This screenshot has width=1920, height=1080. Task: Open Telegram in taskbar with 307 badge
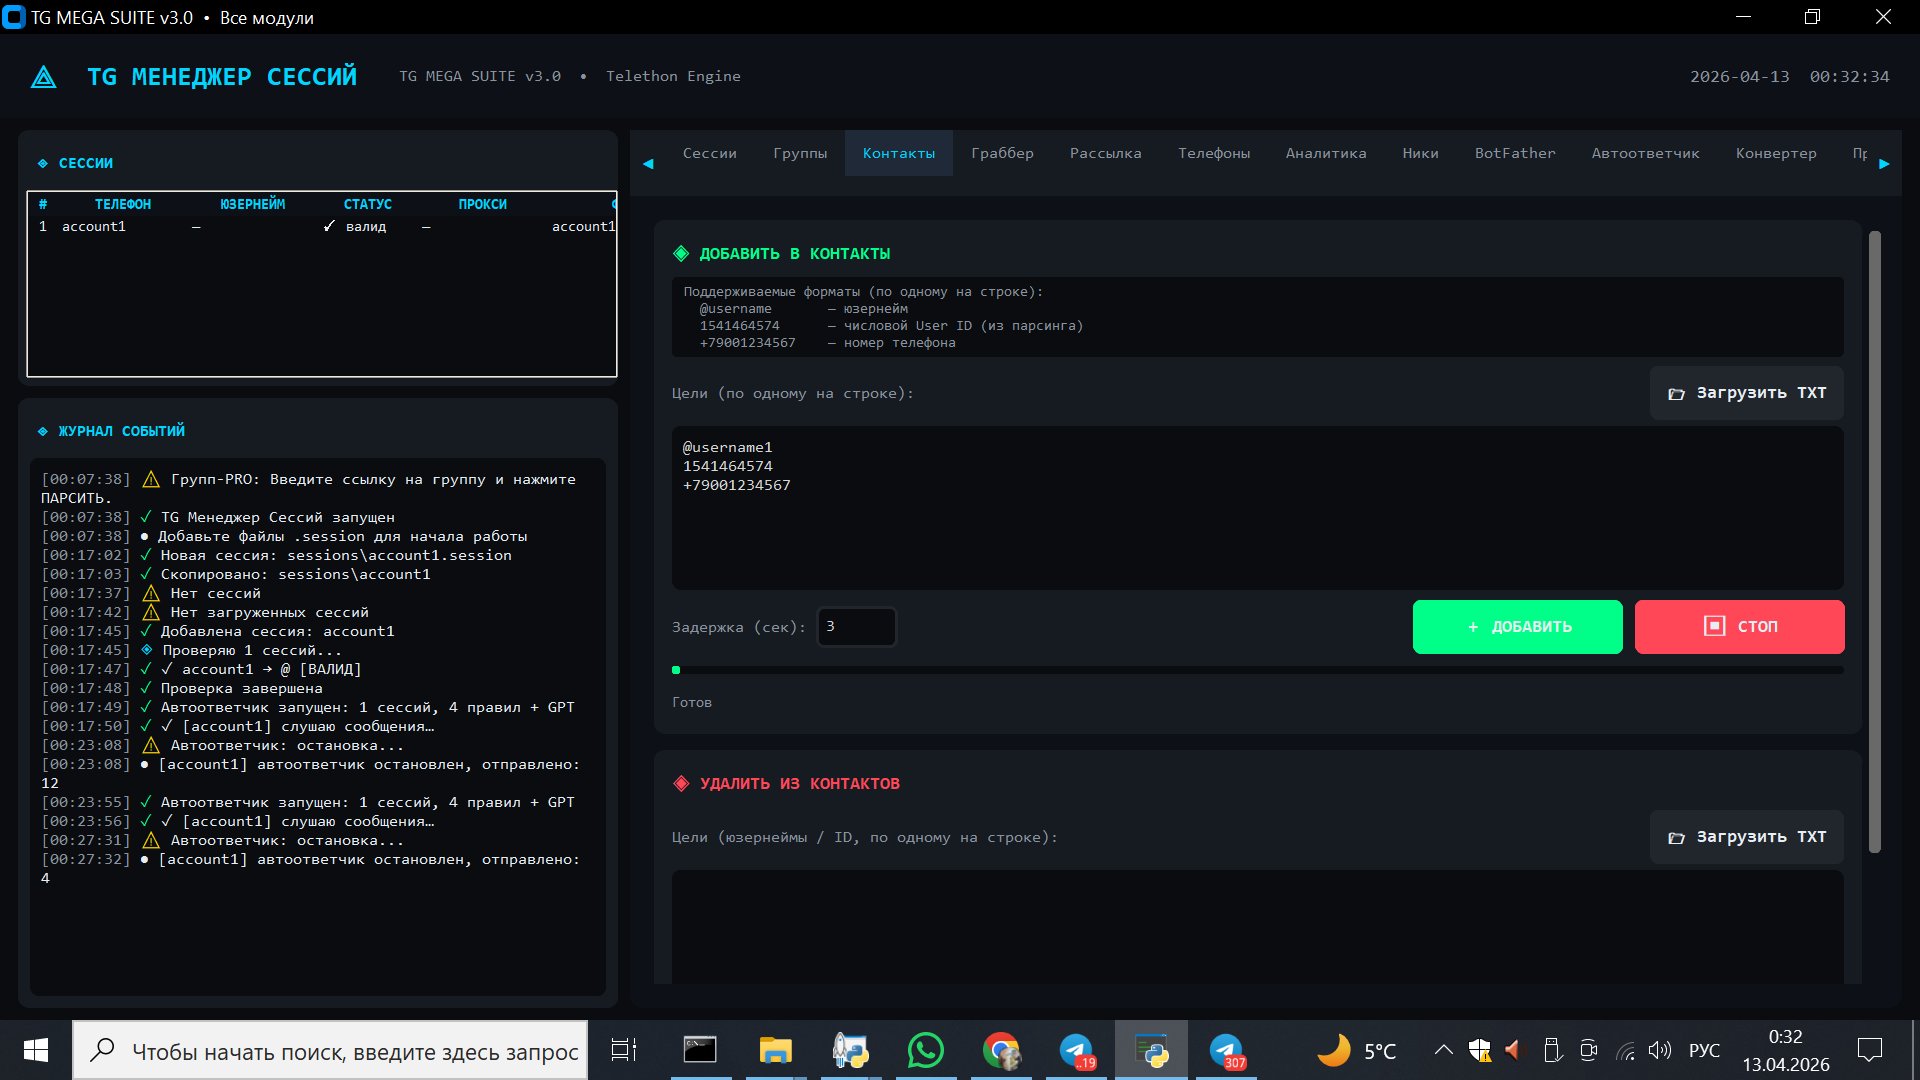(1226, 1051)
